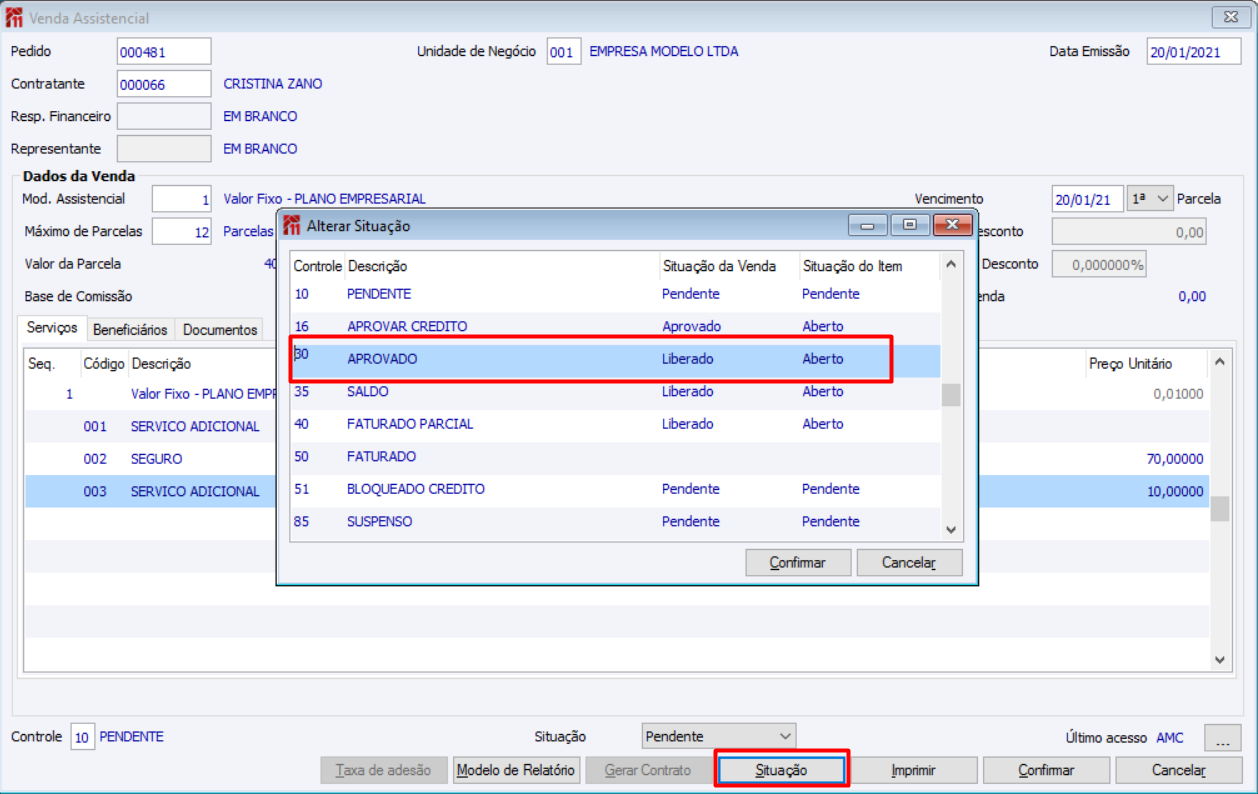Click scroll-down arrow of dialog list
This screenshot has width=1258, height=794.
click(951, 530)
